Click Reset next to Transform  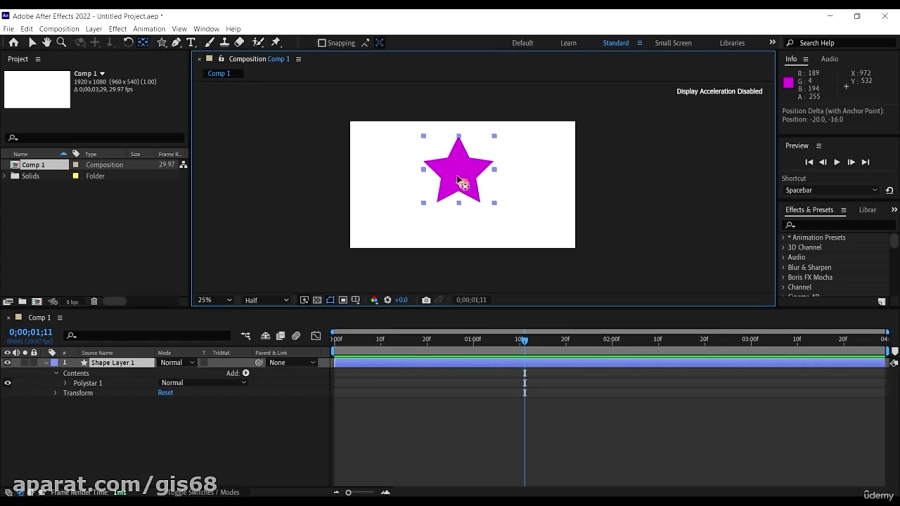click(x=165, y=393)
